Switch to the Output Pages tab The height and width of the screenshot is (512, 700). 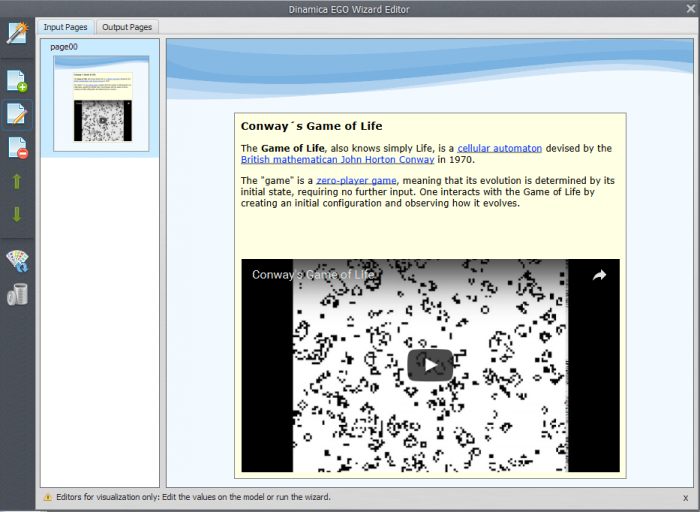pos(127,27)
